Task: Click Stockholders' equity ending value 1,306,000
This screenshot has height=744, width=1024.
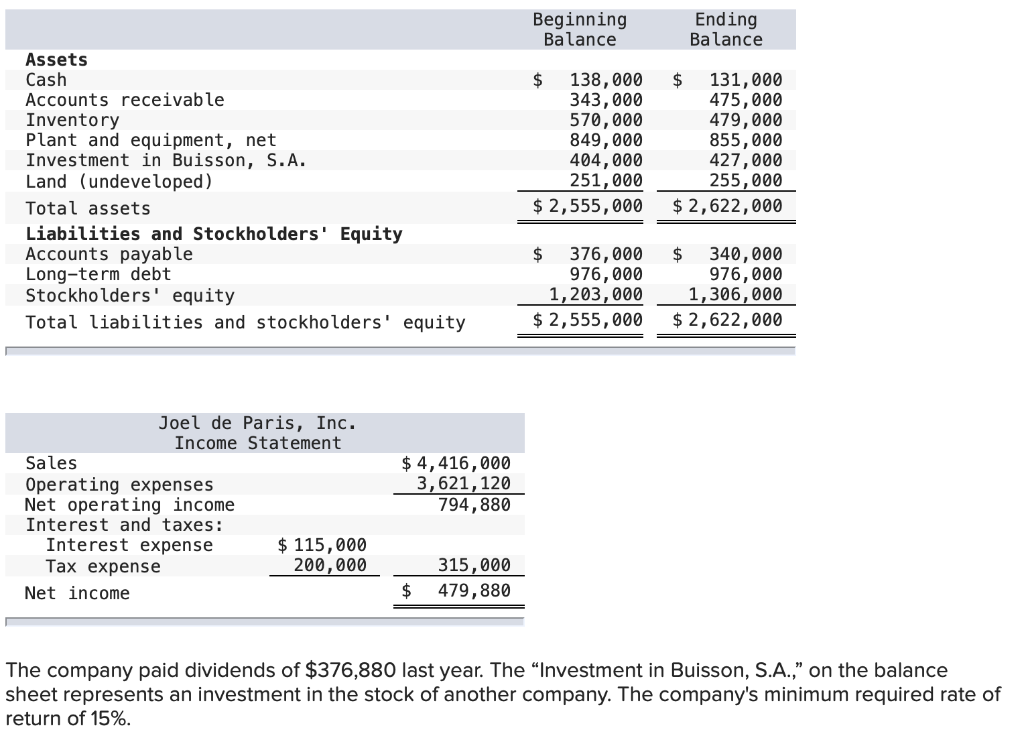Action: [x=735, y=295]
